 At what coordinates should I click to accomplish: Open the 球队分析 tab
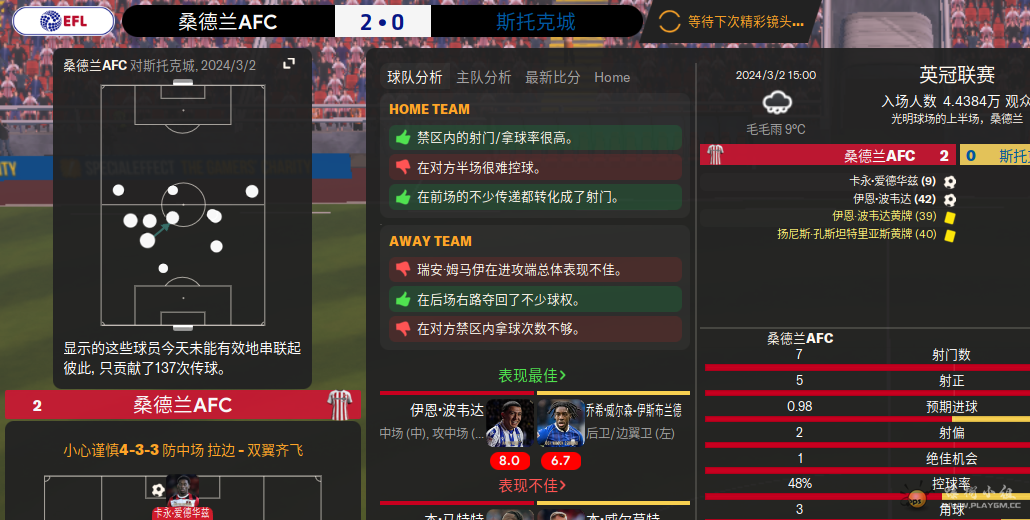tap(414, 77)
